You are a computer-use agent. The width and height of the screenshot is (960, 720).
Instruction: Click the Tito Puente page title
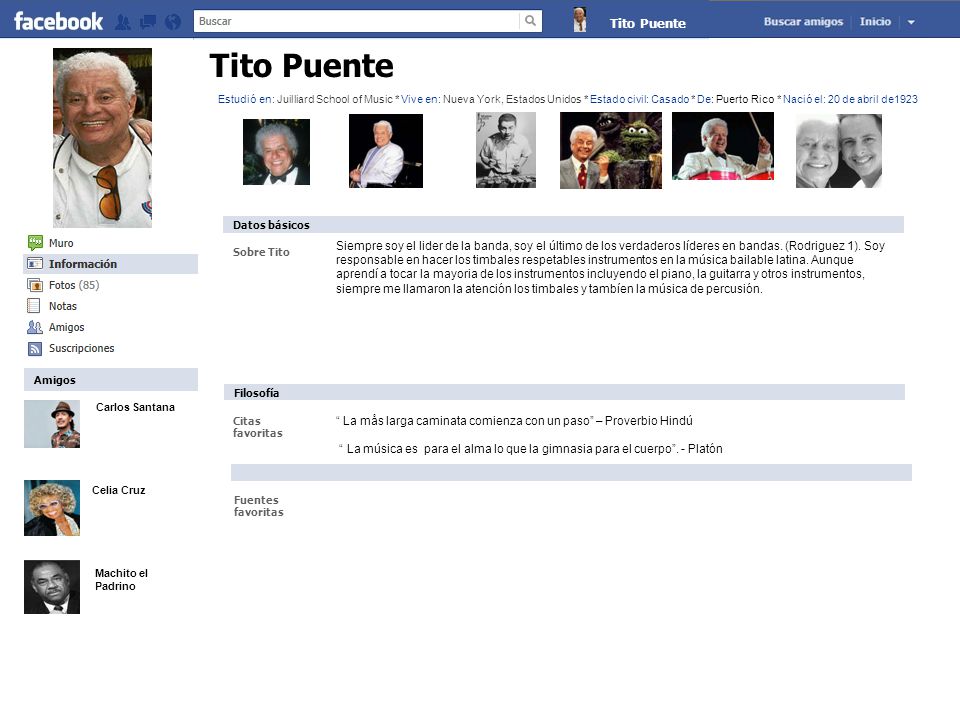[301, 66]
